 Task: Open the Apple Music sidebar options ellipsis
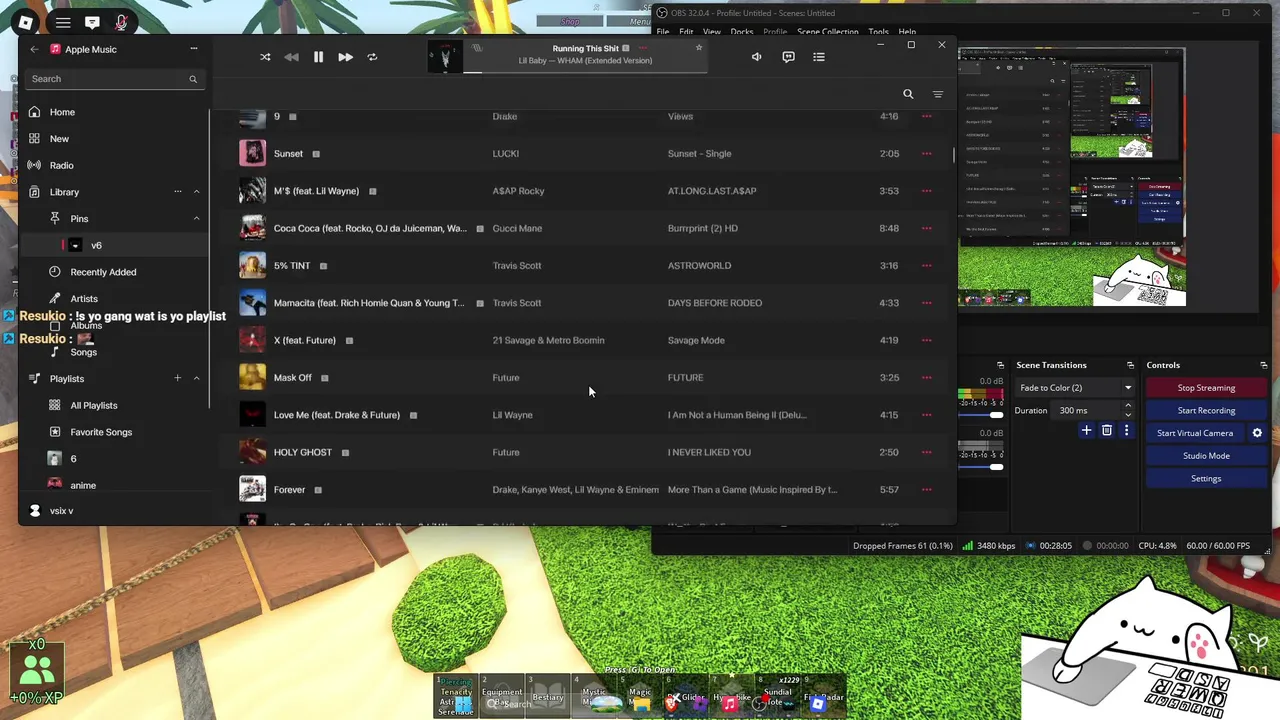point(194,49)
